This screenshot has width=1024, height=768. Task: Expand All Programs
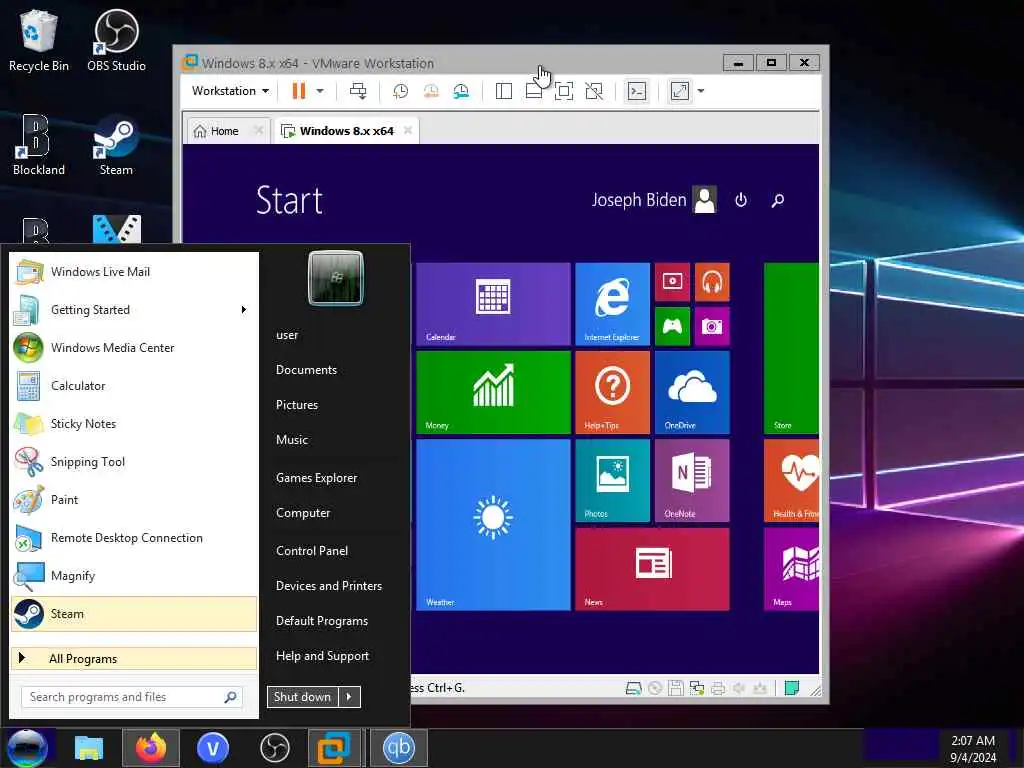pyautogui.click(x=134, y=658)
